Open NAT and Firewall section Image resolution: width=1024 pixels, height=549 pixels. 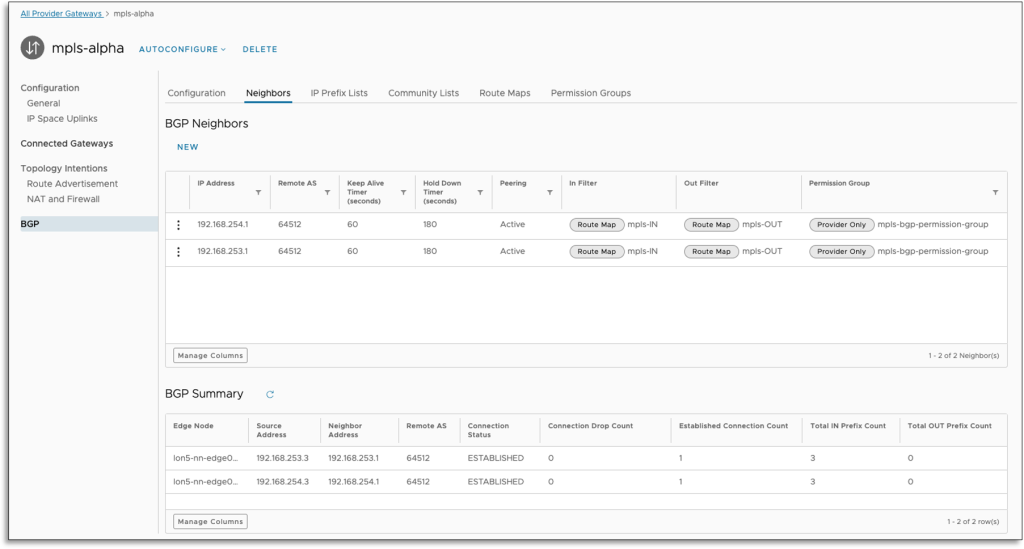63,199
